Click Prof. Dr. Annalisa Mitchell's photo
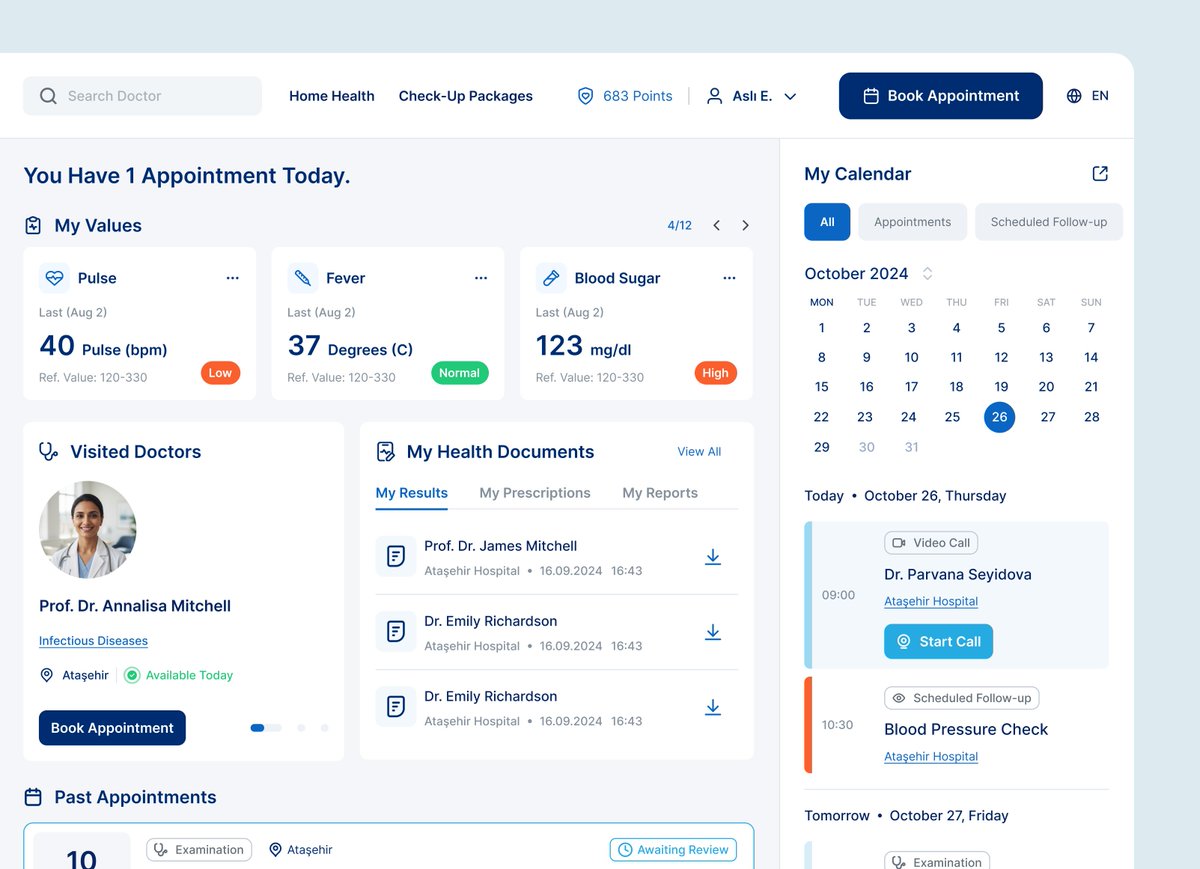1200x869 pixels. point(88,530)
